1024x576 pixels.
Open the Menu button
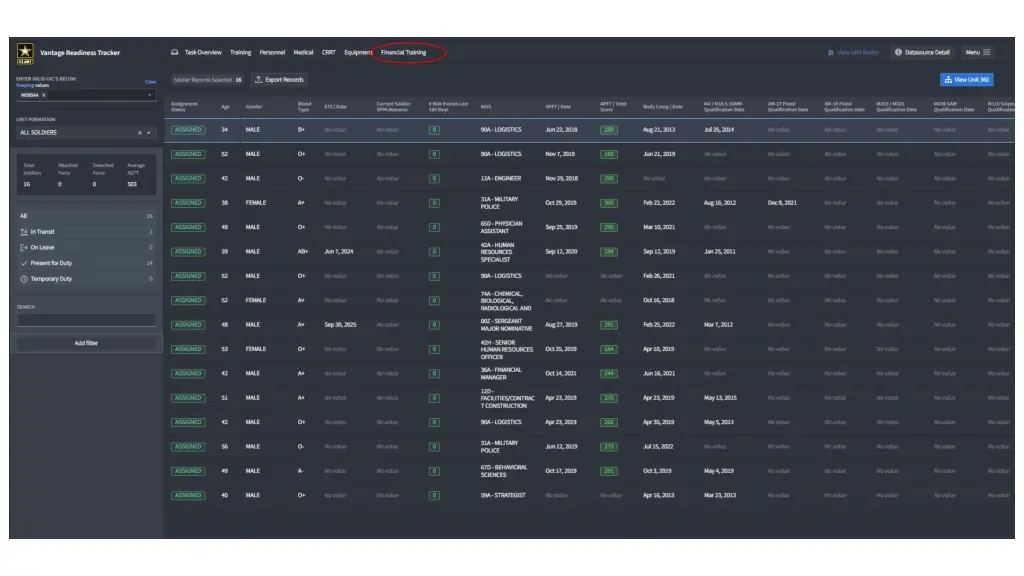[978, 52]
